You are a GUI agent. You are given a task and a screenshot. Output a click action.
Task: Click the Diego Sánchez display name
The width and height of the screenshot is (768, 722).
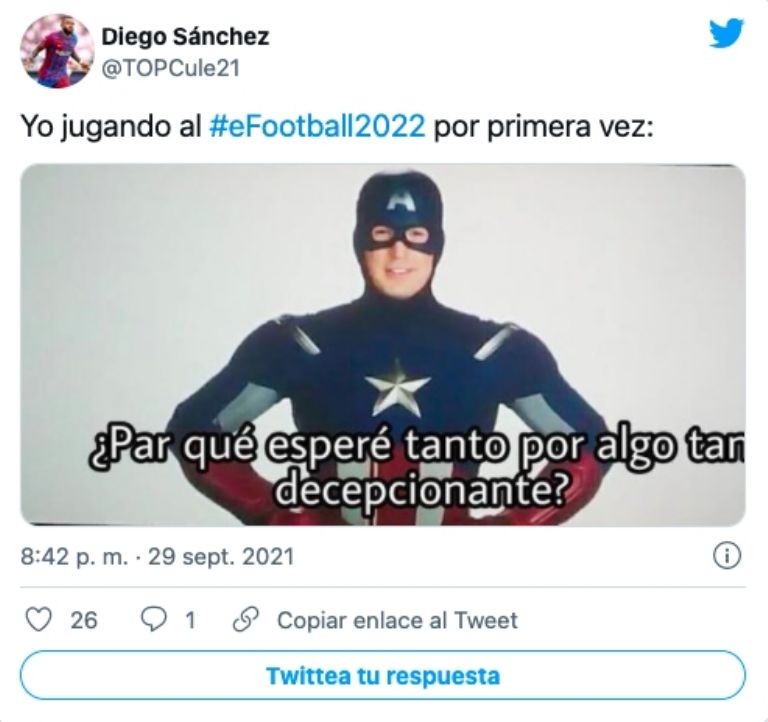coord(185,37)
